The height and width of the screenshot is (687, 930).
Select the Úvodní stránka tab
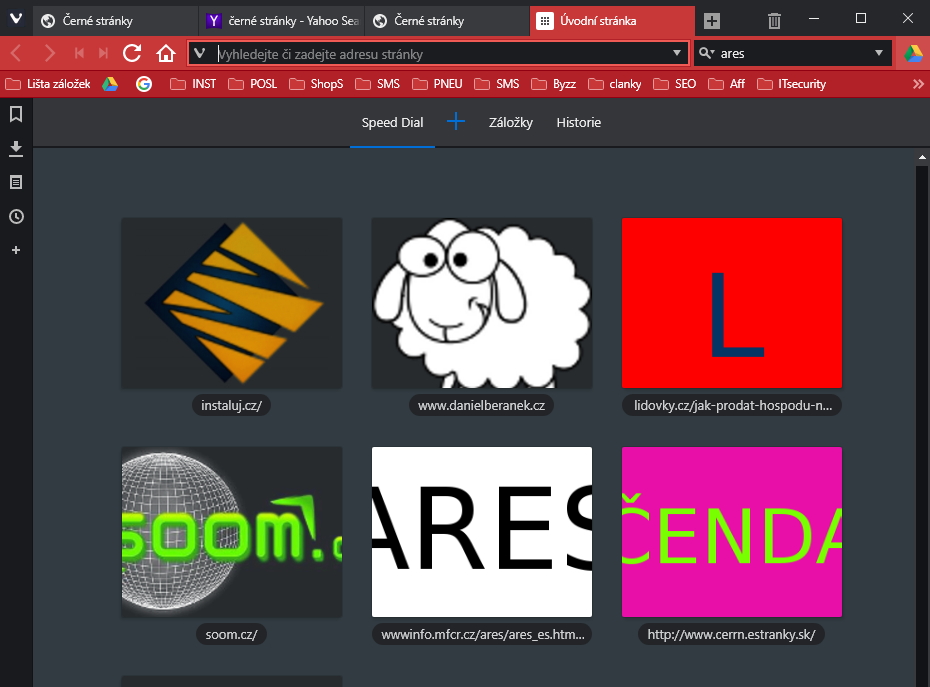[612, 21]
